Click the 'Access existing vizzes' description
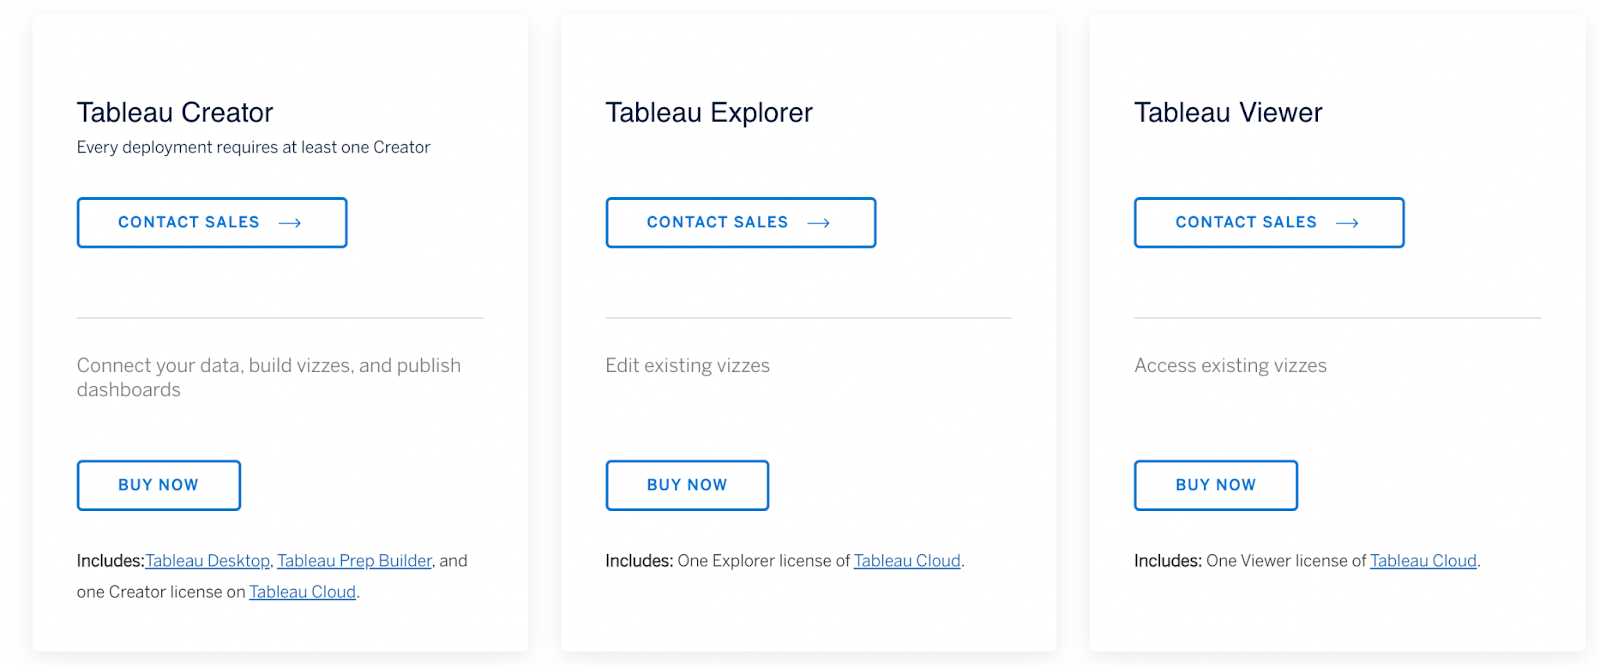The height and width of the screenshot is (665, 1600). pyautogui.click(x=1230, y=366)
